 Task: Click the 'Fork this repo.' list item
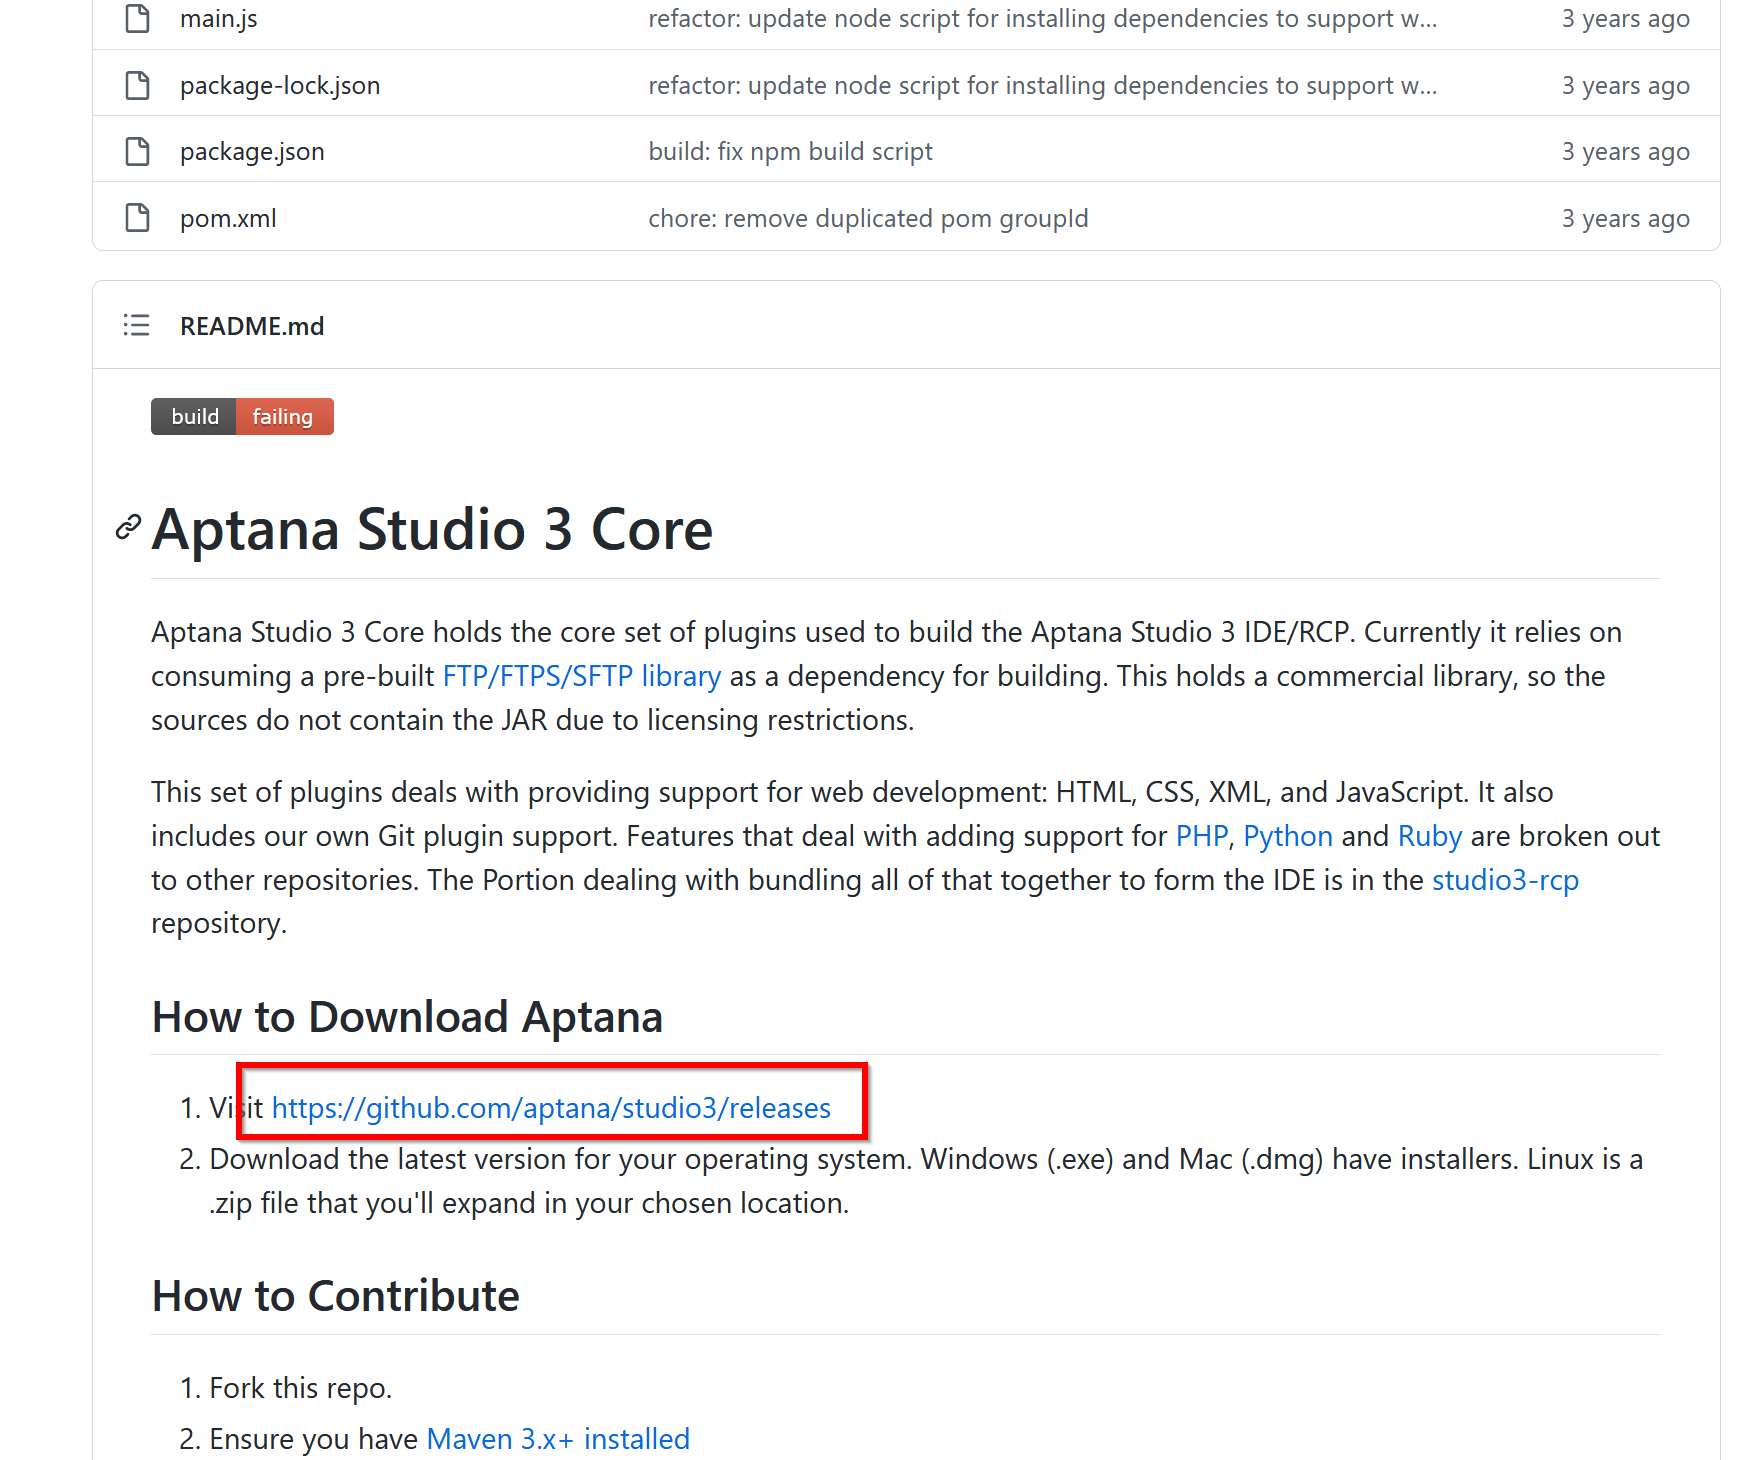pos(300,1388)
